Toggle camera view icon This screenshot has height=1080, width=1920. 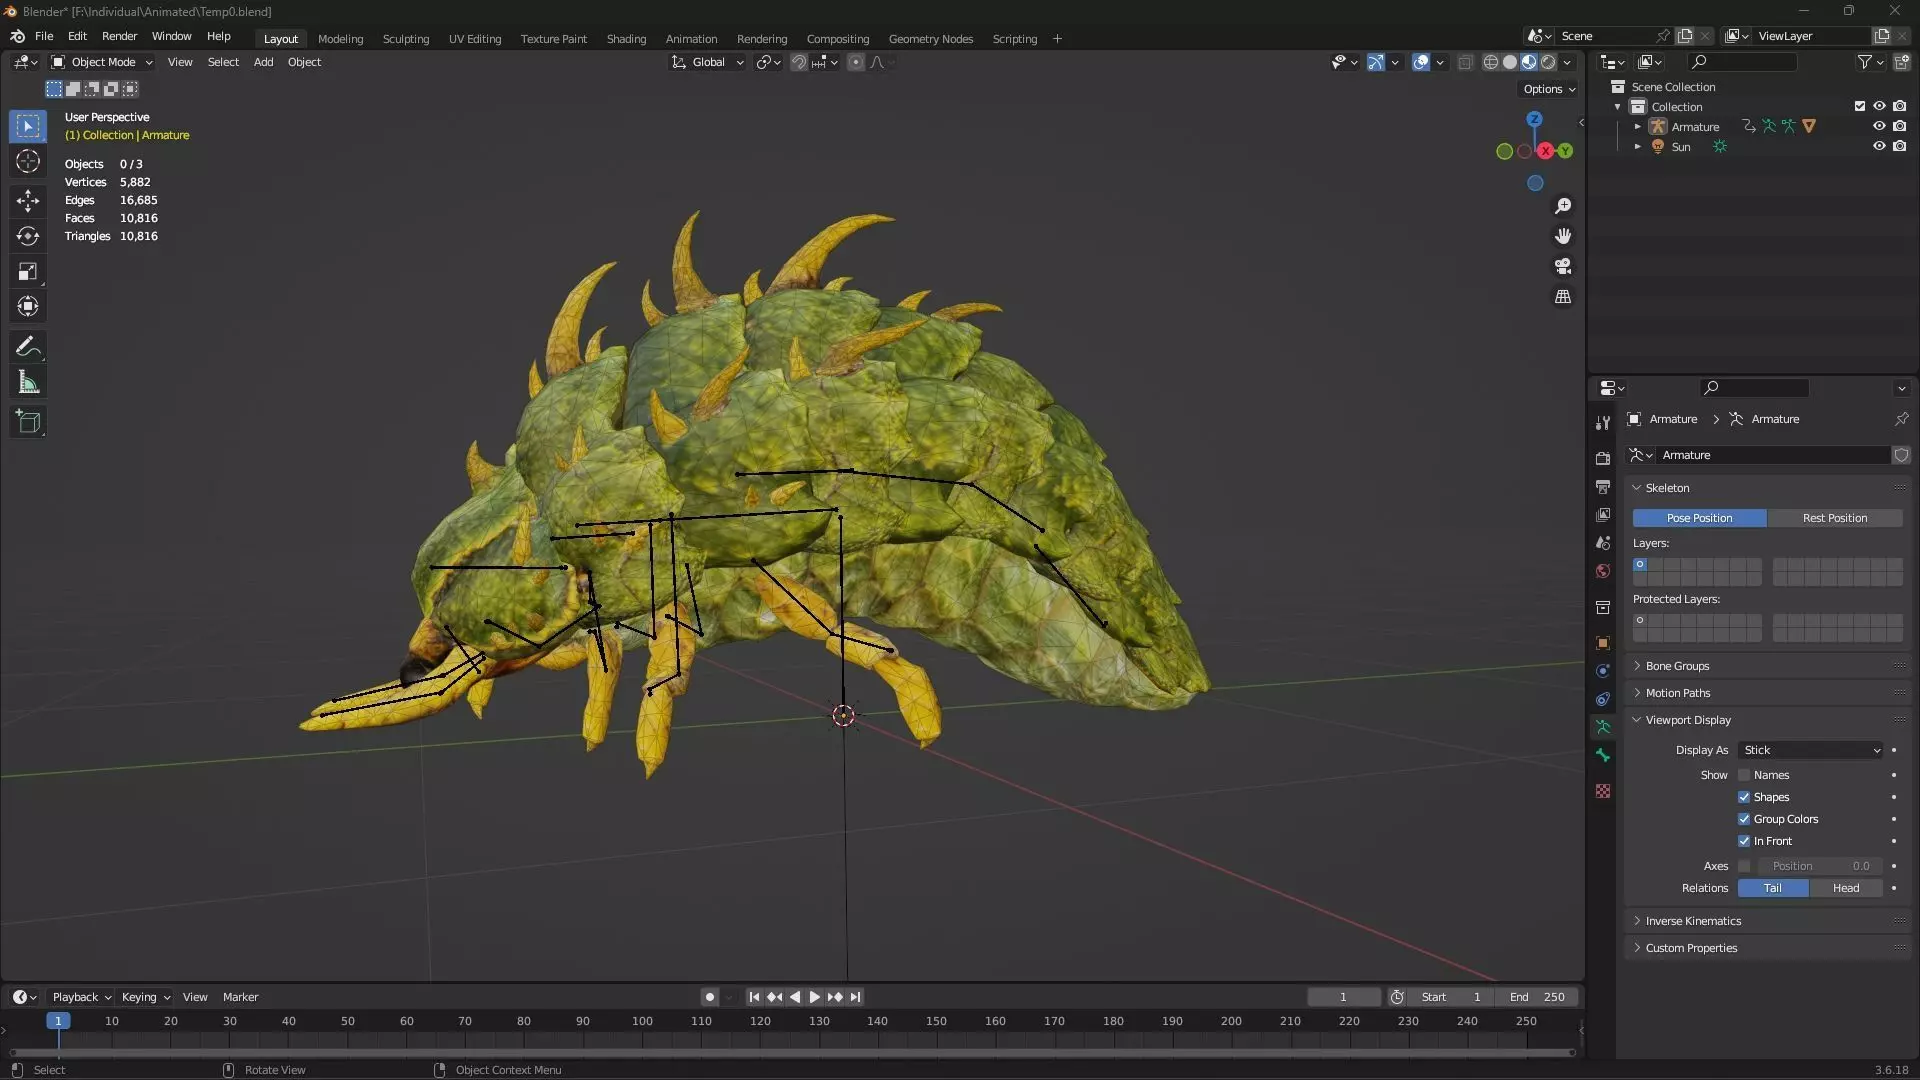pyautogui.click(x=1563, y=266)
